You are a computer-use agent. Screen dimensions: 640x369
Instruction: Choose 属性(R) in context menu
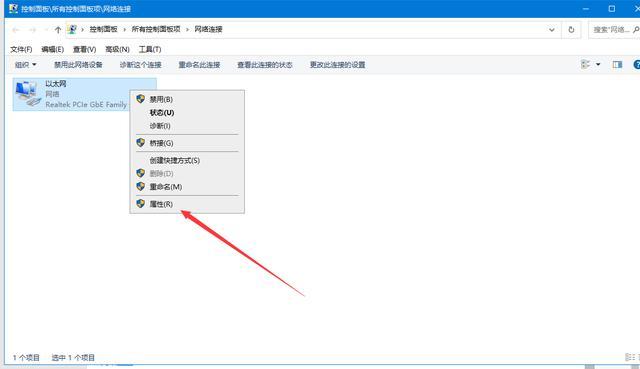tap(187, 204)
